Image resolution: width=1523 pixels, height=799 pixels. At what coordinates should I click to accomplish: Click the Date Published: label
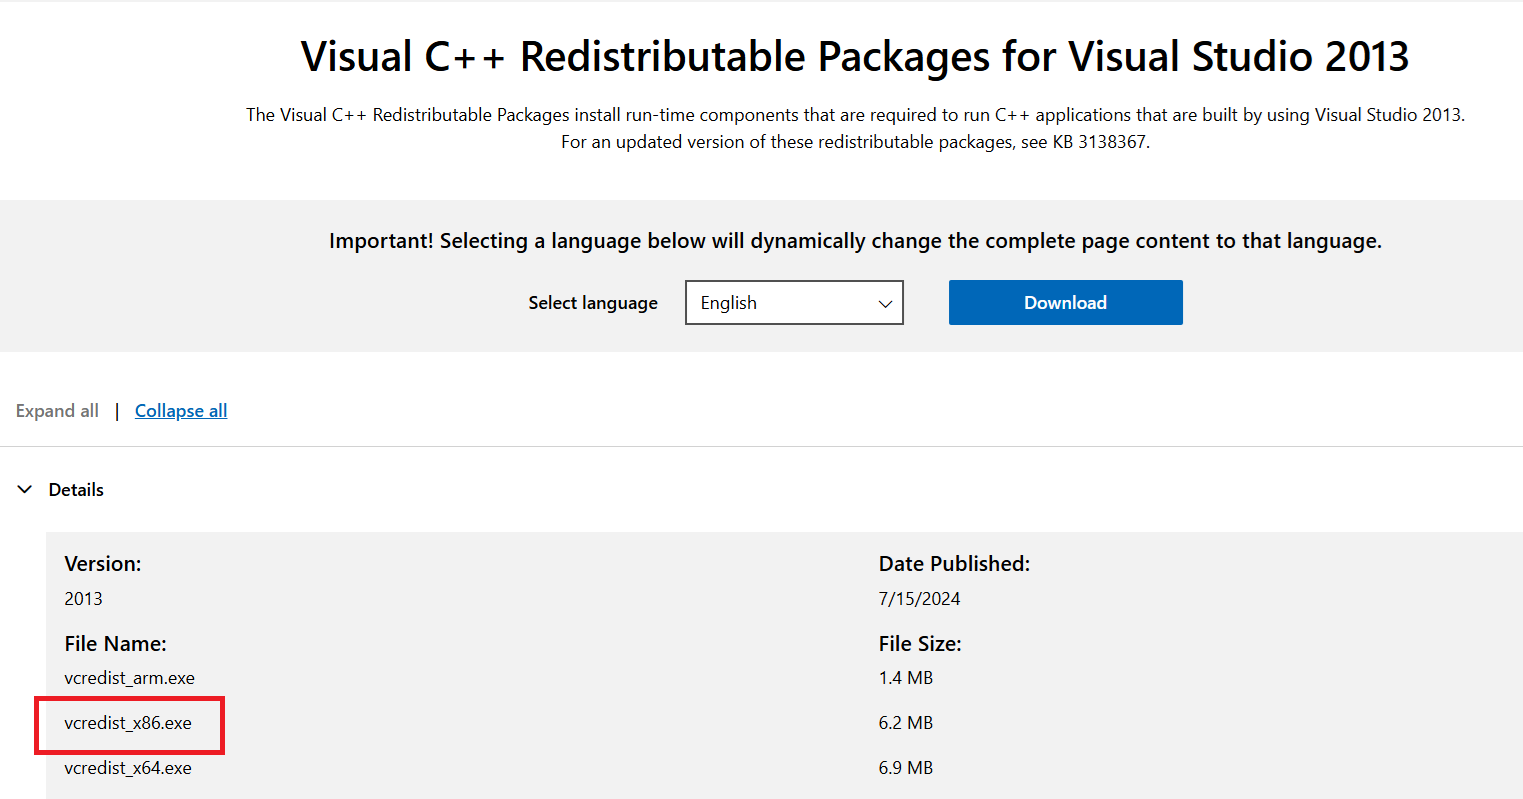tap(954, 564)
